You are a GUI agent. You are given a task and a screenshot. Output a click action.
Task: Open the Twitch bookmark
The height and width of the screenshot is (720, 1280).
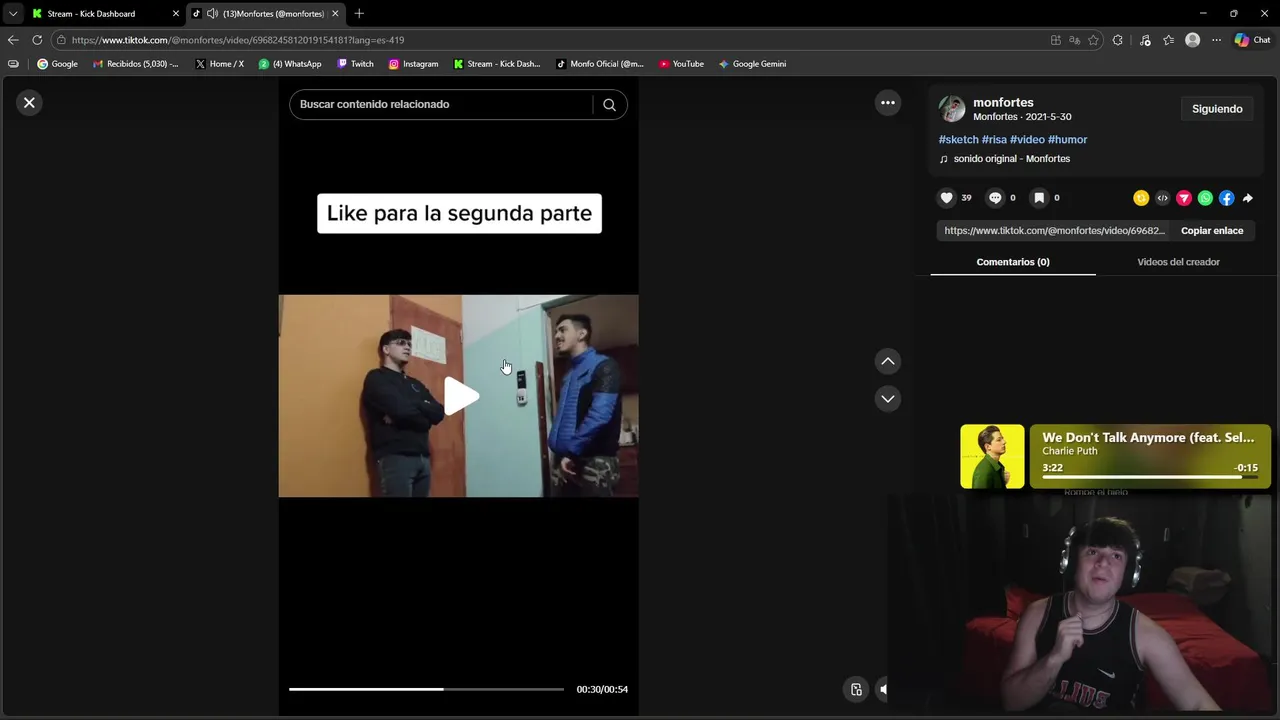[355, 64]
